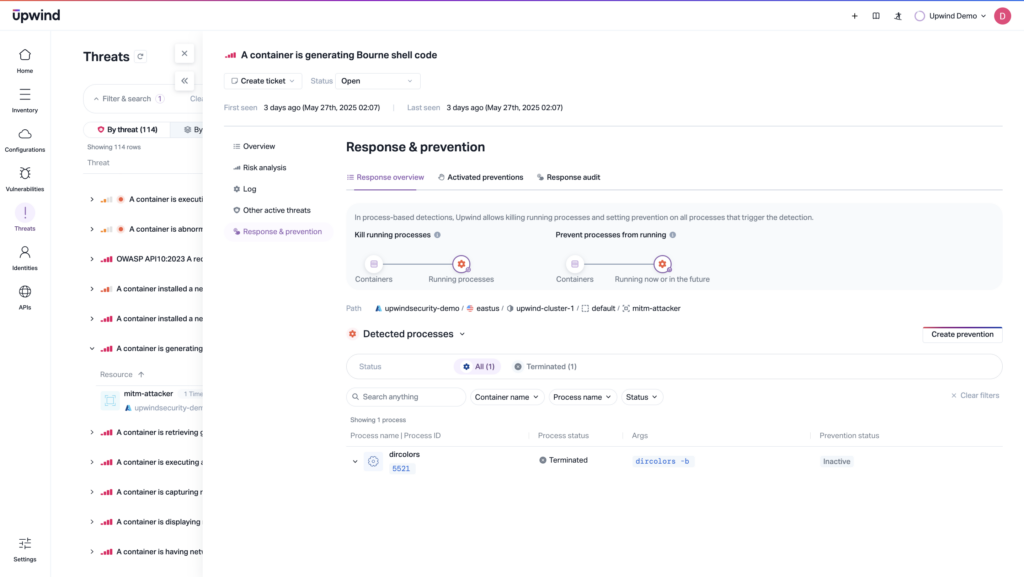The height and width of the screenshot is (577, 1024).
Task: Open the Vulnerabilities page
Action: click(25, 179)
